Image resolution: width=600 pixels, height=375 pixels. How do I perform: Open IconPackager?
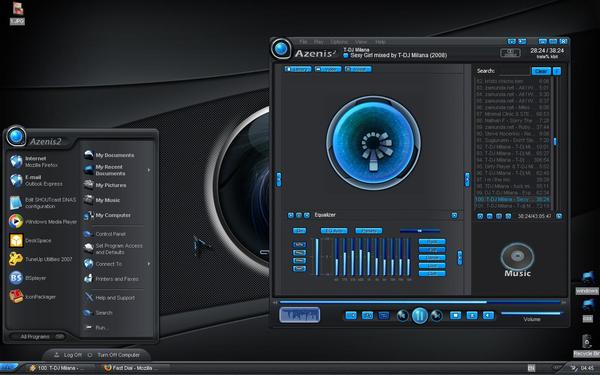click(33, 297)
